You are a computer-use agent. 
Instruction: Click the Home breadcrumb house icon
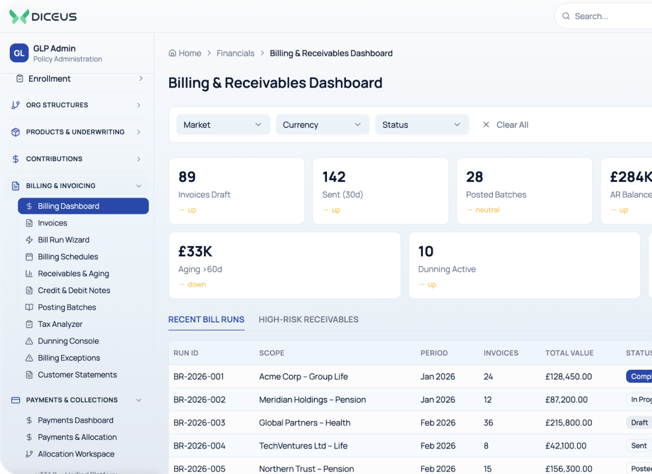172,53
